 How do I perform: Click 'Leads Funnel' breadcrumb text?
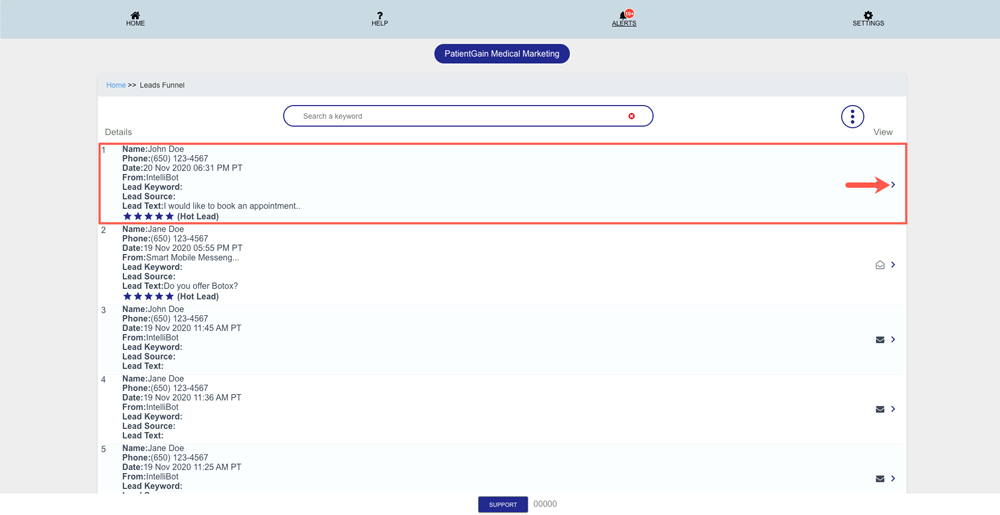[x=162, y=85]
